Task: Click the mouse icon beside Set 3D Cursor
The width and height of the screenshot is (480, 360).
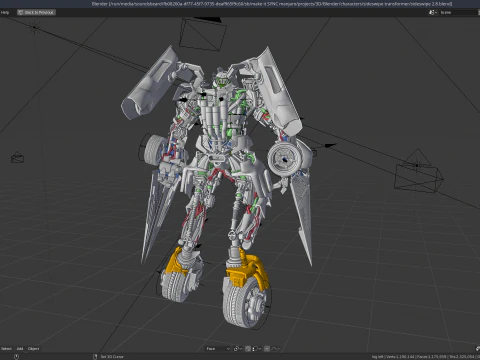Action: (x=95, y=357)
